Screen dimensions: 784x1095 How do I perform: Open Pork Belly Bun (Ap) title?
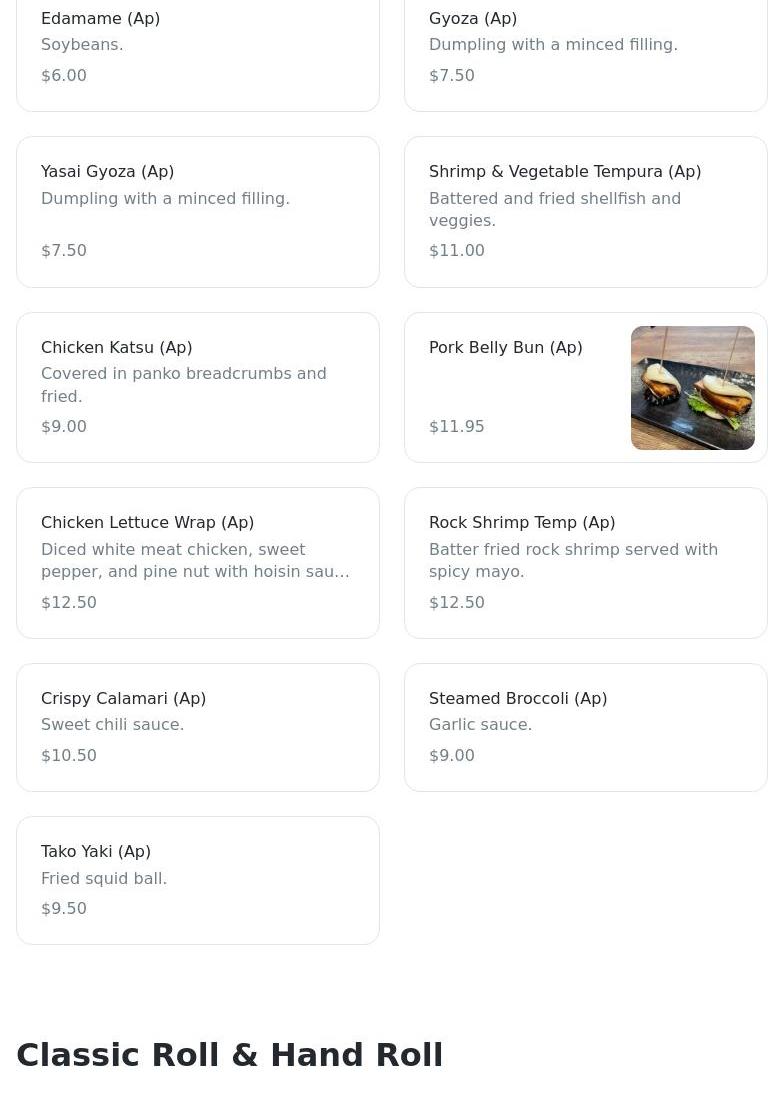pyautogui.click(x=505, y=347)
